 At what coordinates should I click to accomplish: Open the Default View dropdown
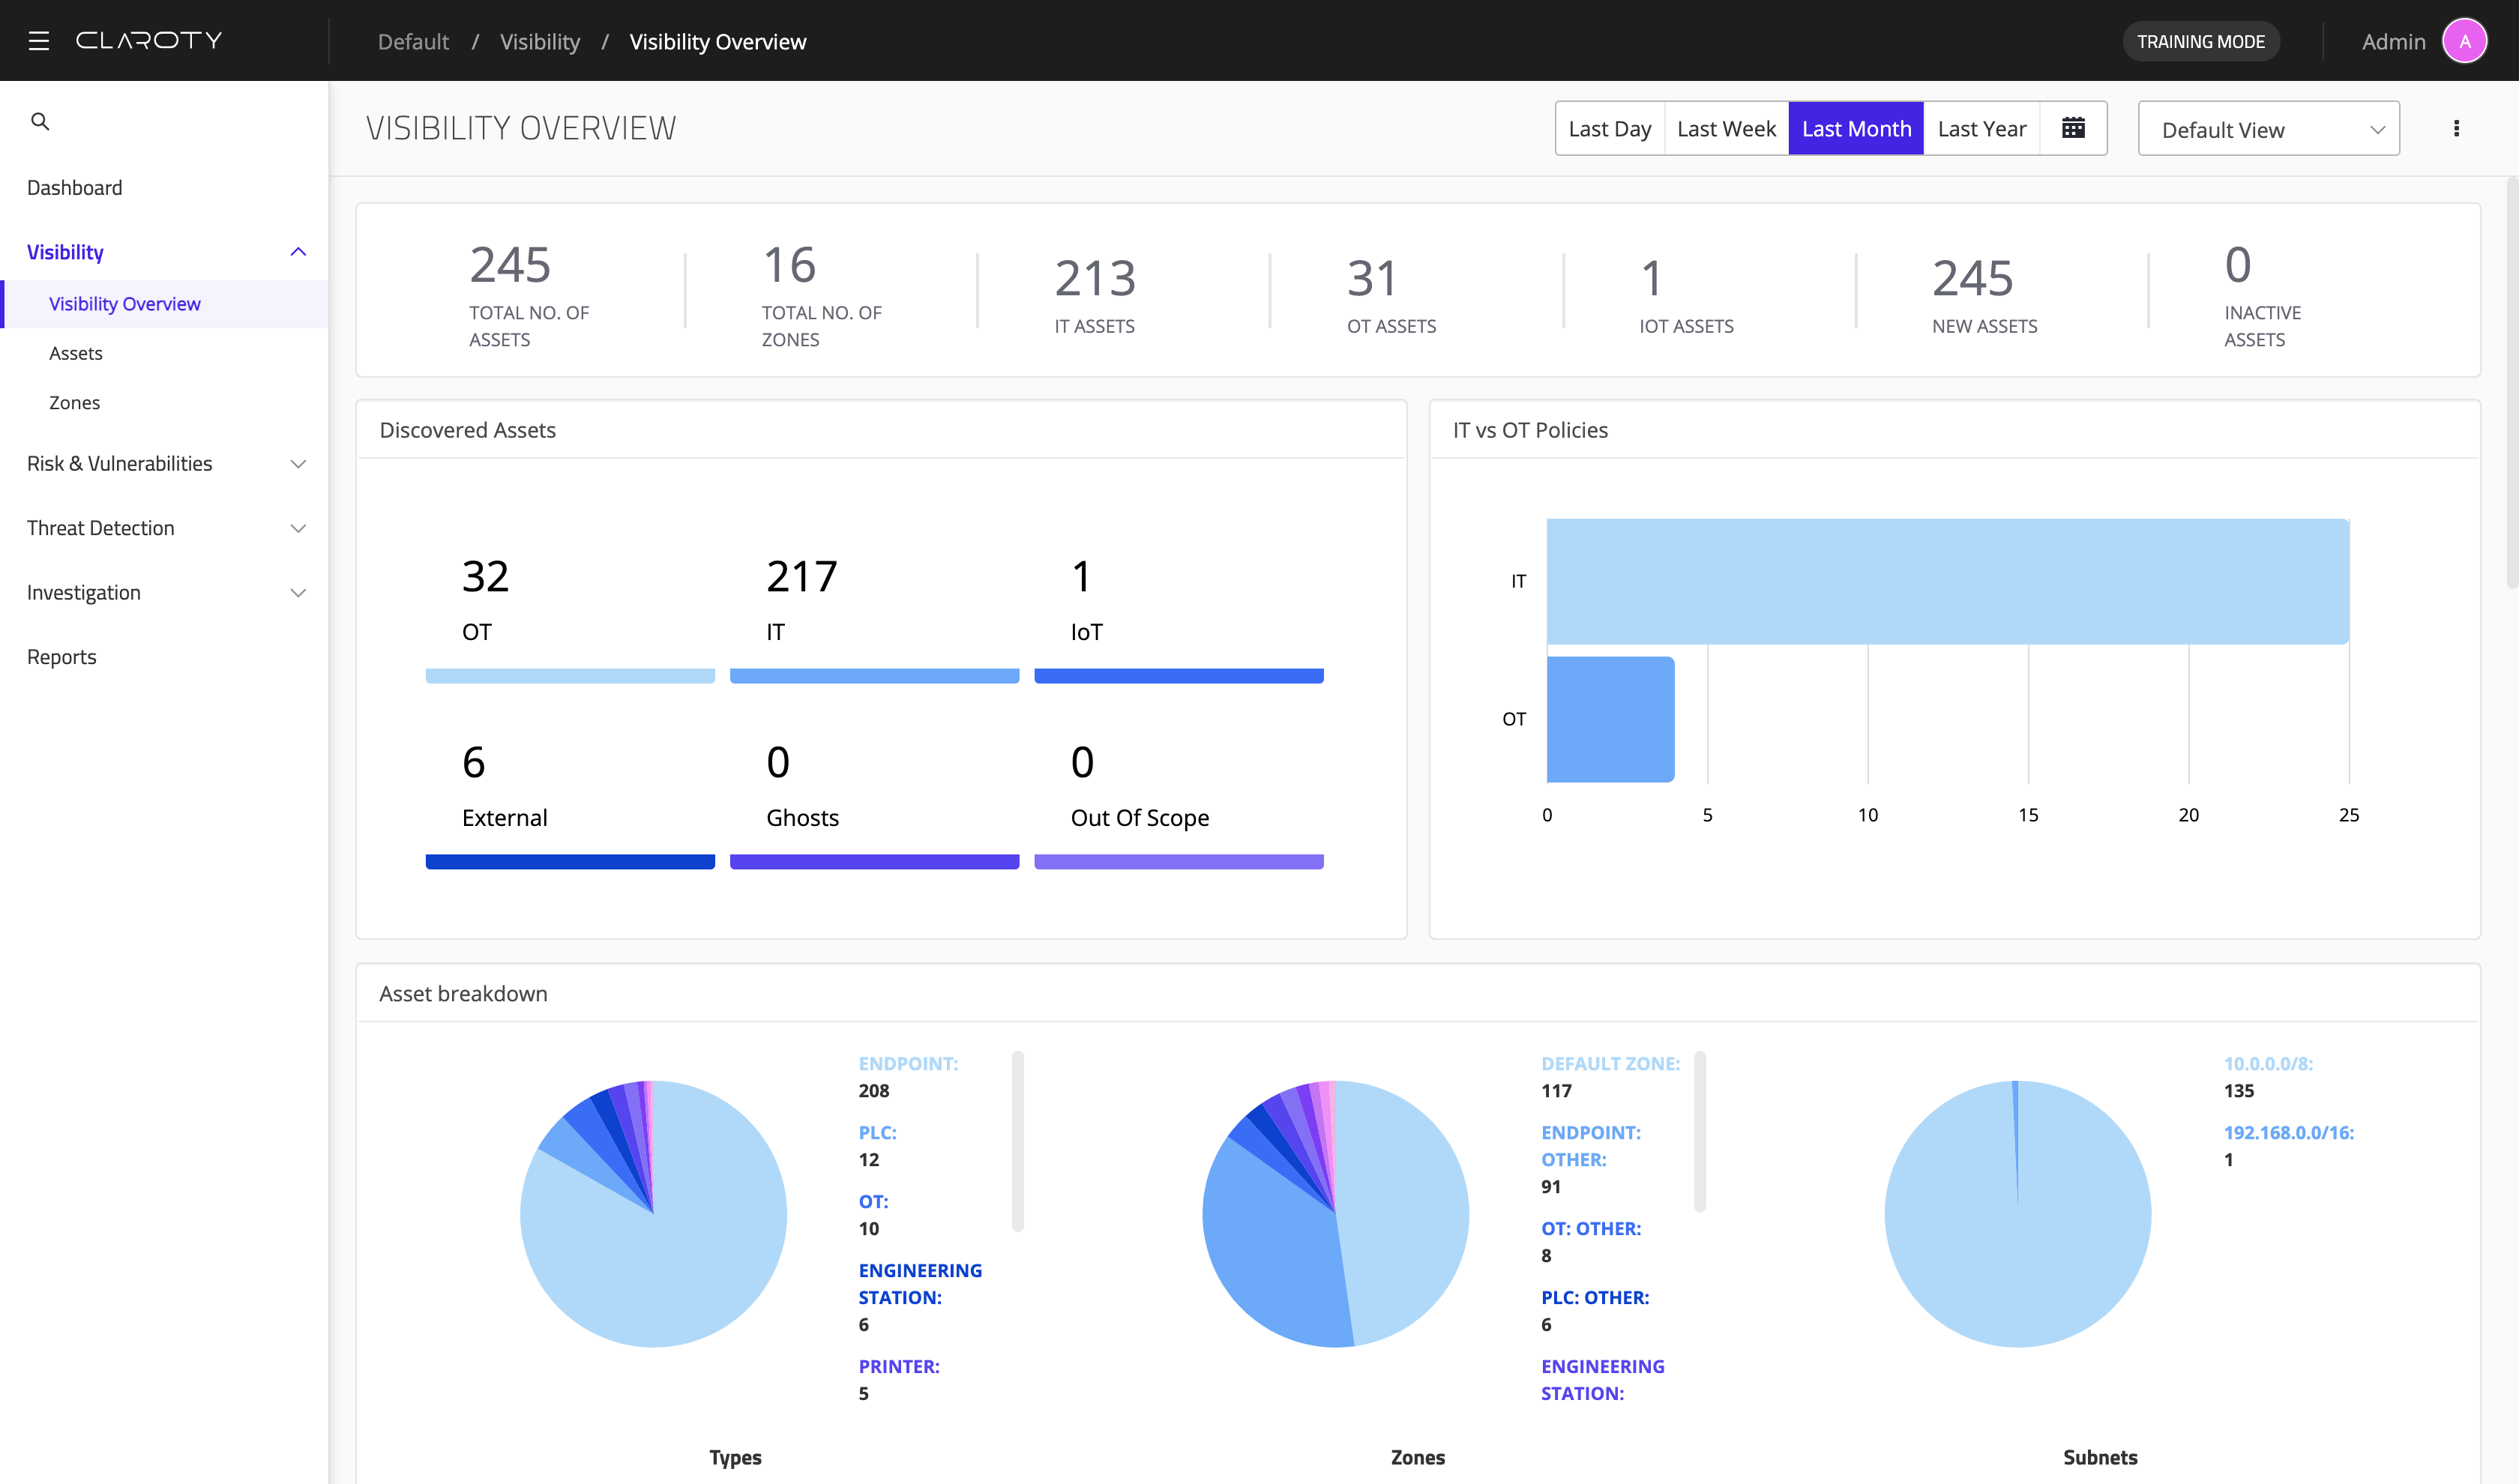2268,129
